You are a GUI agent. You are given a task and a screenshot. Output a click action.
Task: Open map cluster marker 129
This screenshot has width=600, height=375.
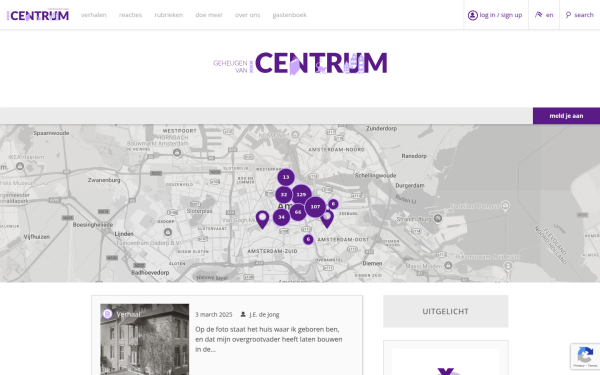point(301,195)
